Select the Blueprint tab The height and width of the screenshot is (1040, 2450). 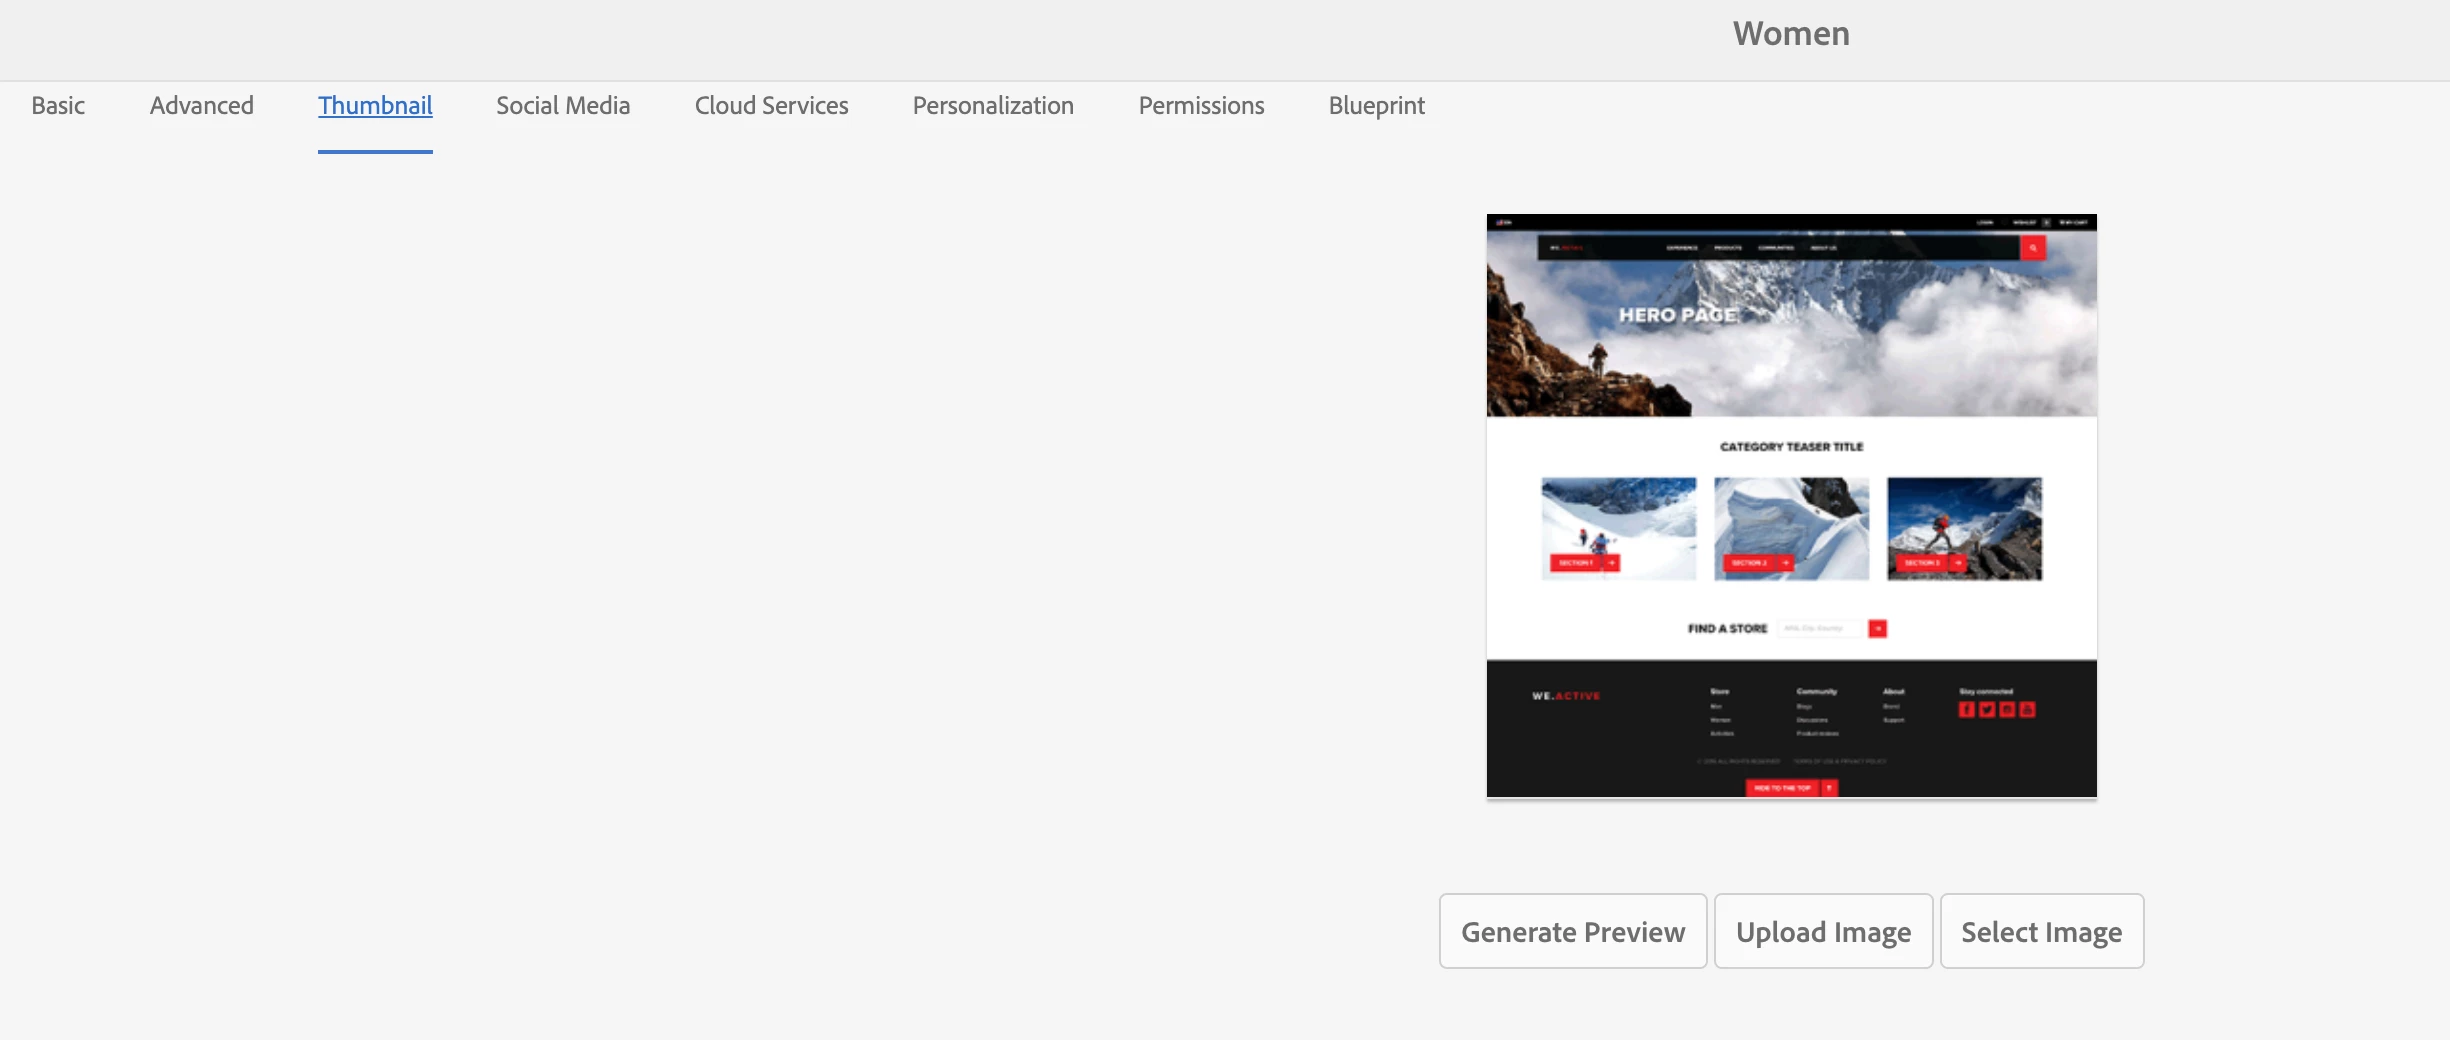pos(1376,106)
